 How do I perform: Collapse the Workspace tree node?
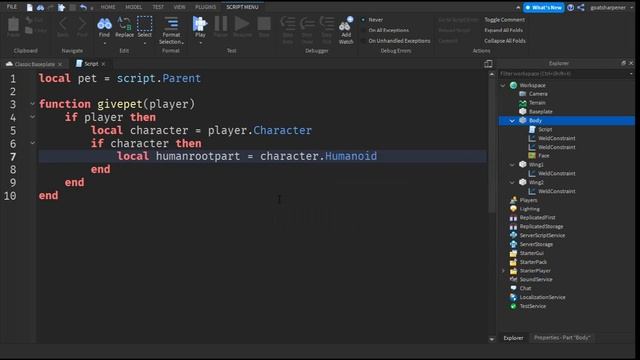503,85
